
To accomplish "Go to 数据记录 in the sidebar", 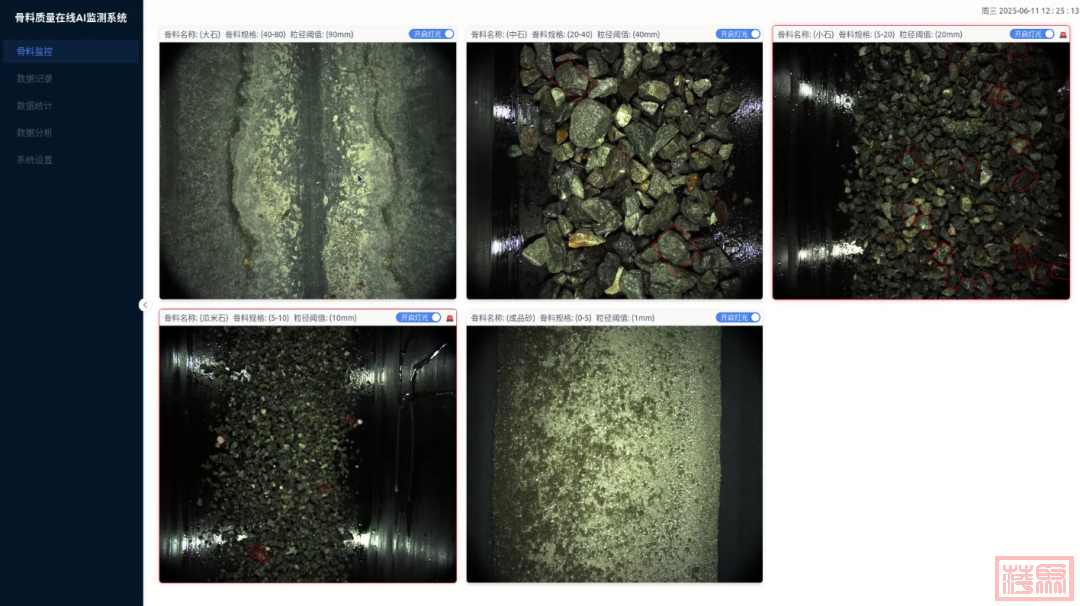I will [x=35, y=78].
